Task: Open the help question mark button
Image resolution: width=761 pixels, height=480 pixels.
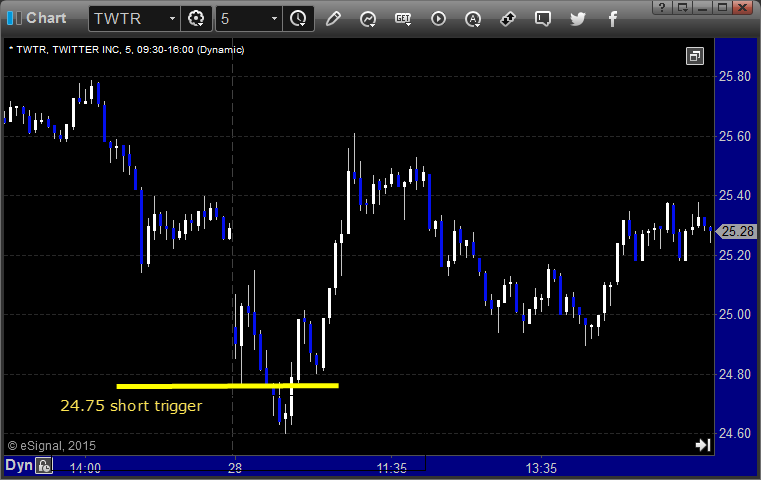Action: (x=662, y=7)
